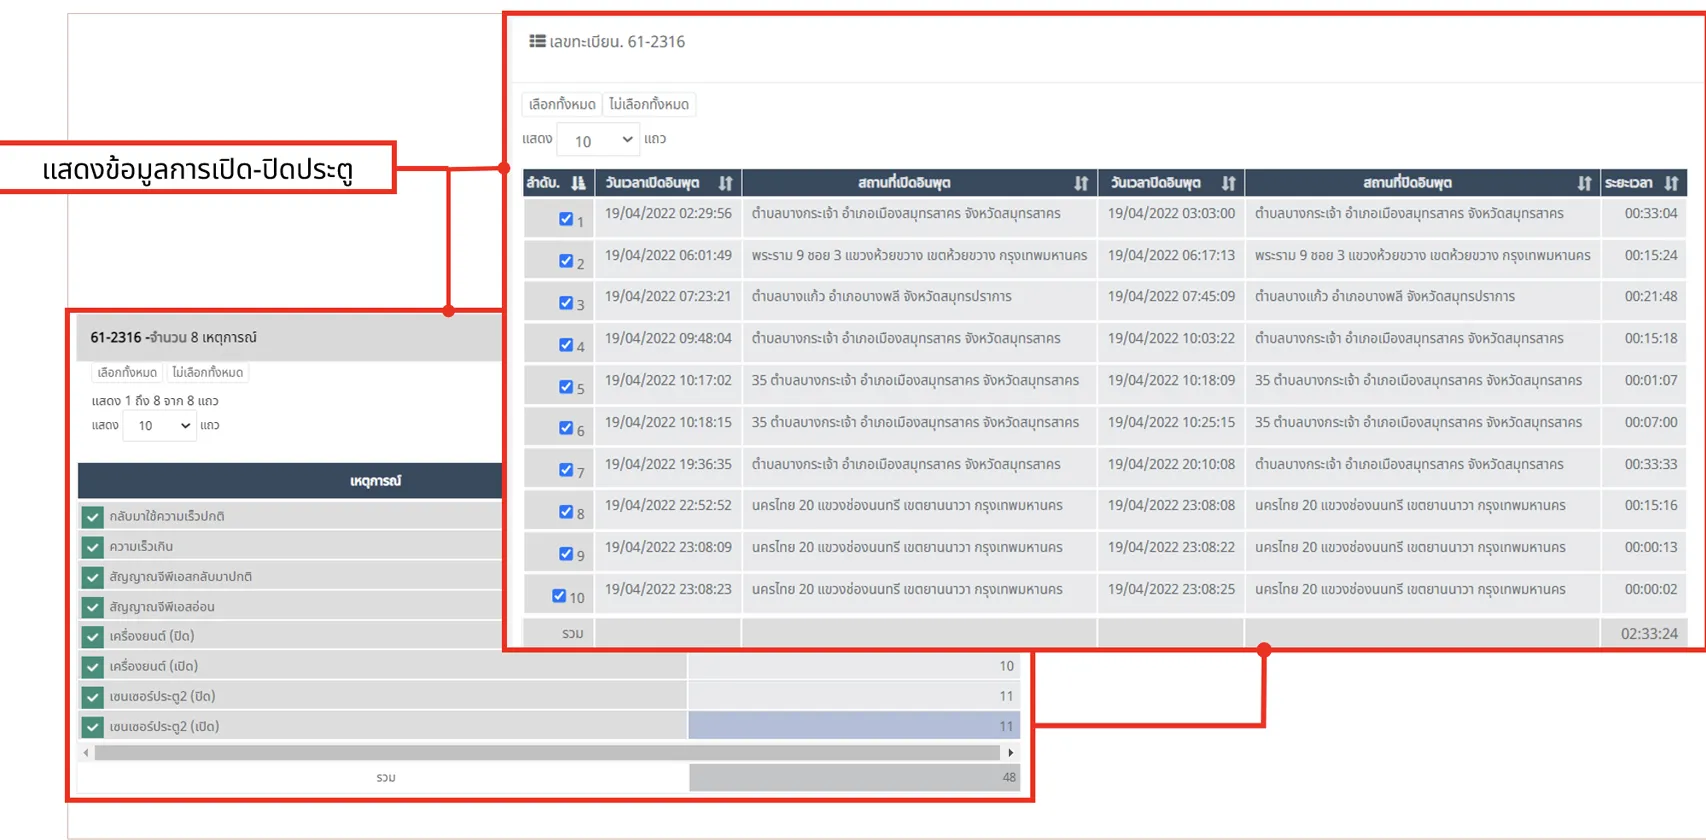Screen dimensions: 1706x840
Task: Click sort icon on สถานที่ปิดอินพุต header
Action: [1584, 183]
